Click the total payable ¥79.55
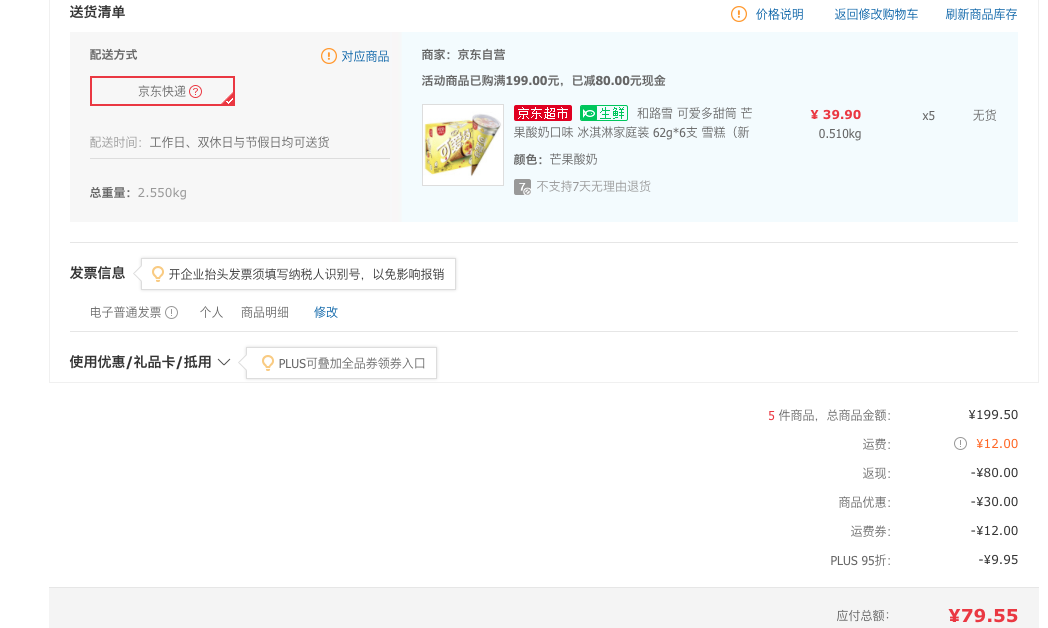The width and height of the screenshot is (1048, 628). click(983, 615)
